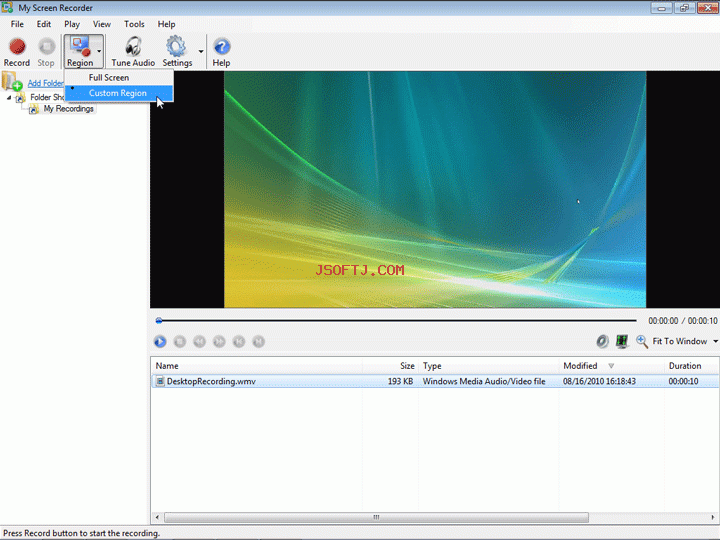This screenshot has height=540, width=720.
Task: Click the 08/16/2010 16:18:43 modified cell
Action: click(599, 381)
